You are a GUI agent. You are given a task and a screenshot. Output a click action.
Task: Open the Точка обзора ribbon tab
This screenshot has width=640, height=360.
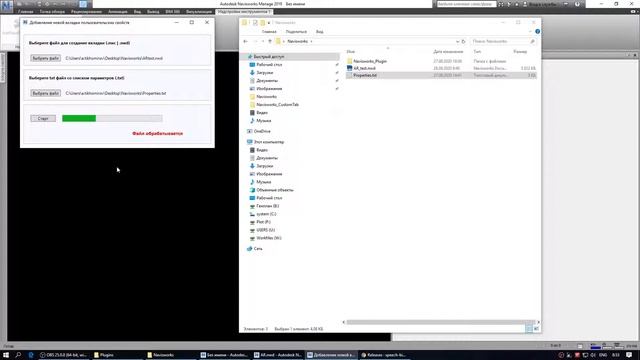tap(52, 12)
